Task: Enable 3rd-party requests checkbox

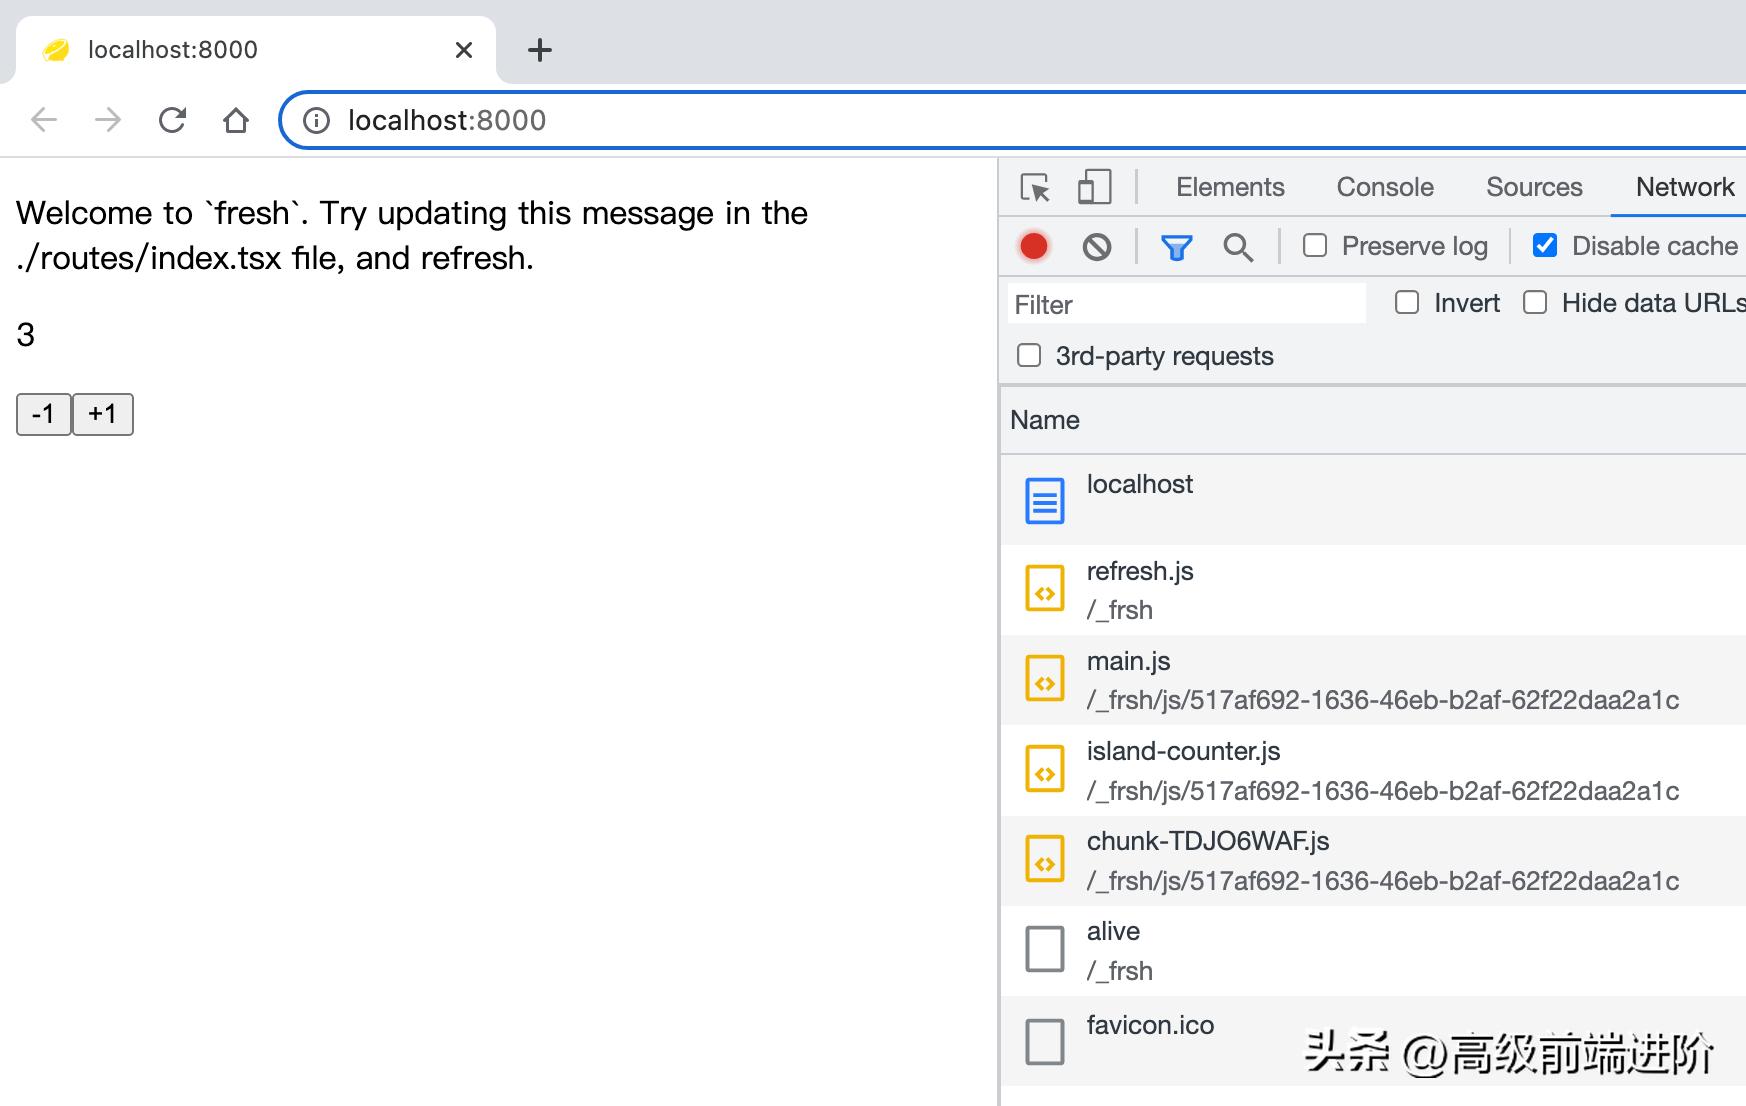Action: [1029, 355]
